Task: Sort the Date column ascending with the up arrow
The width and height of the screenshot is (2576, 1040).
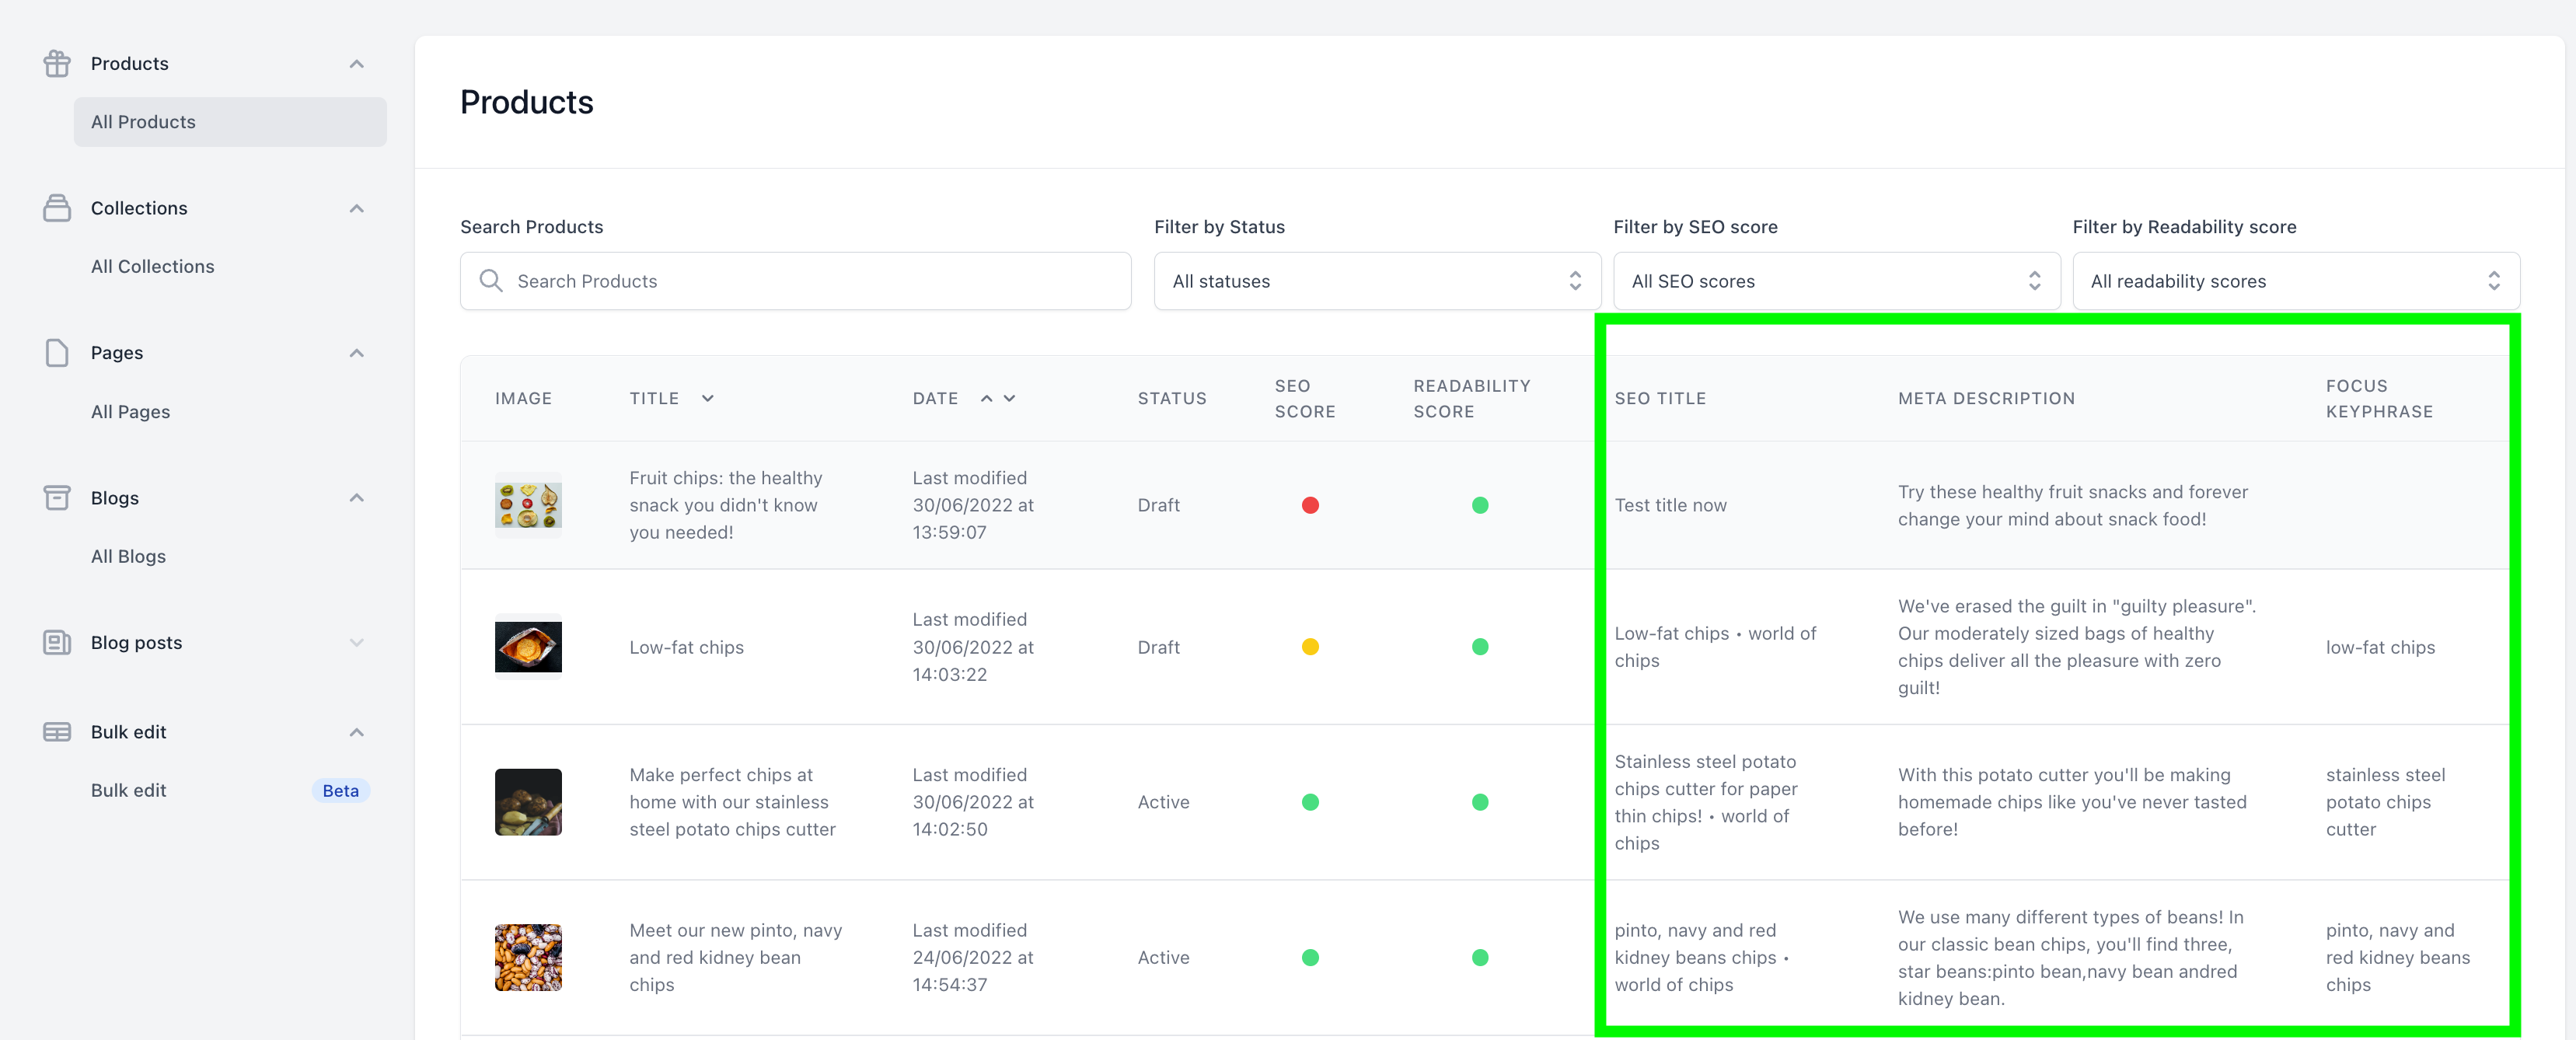Action: coord(986,398)
